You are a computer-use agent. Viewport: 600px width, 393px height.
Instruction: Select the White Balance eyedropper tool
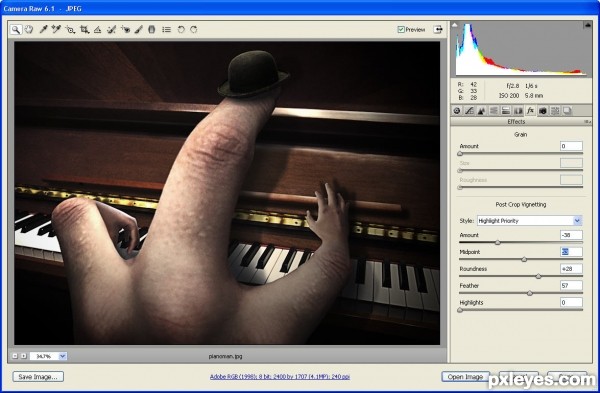[x=43, y=29]
